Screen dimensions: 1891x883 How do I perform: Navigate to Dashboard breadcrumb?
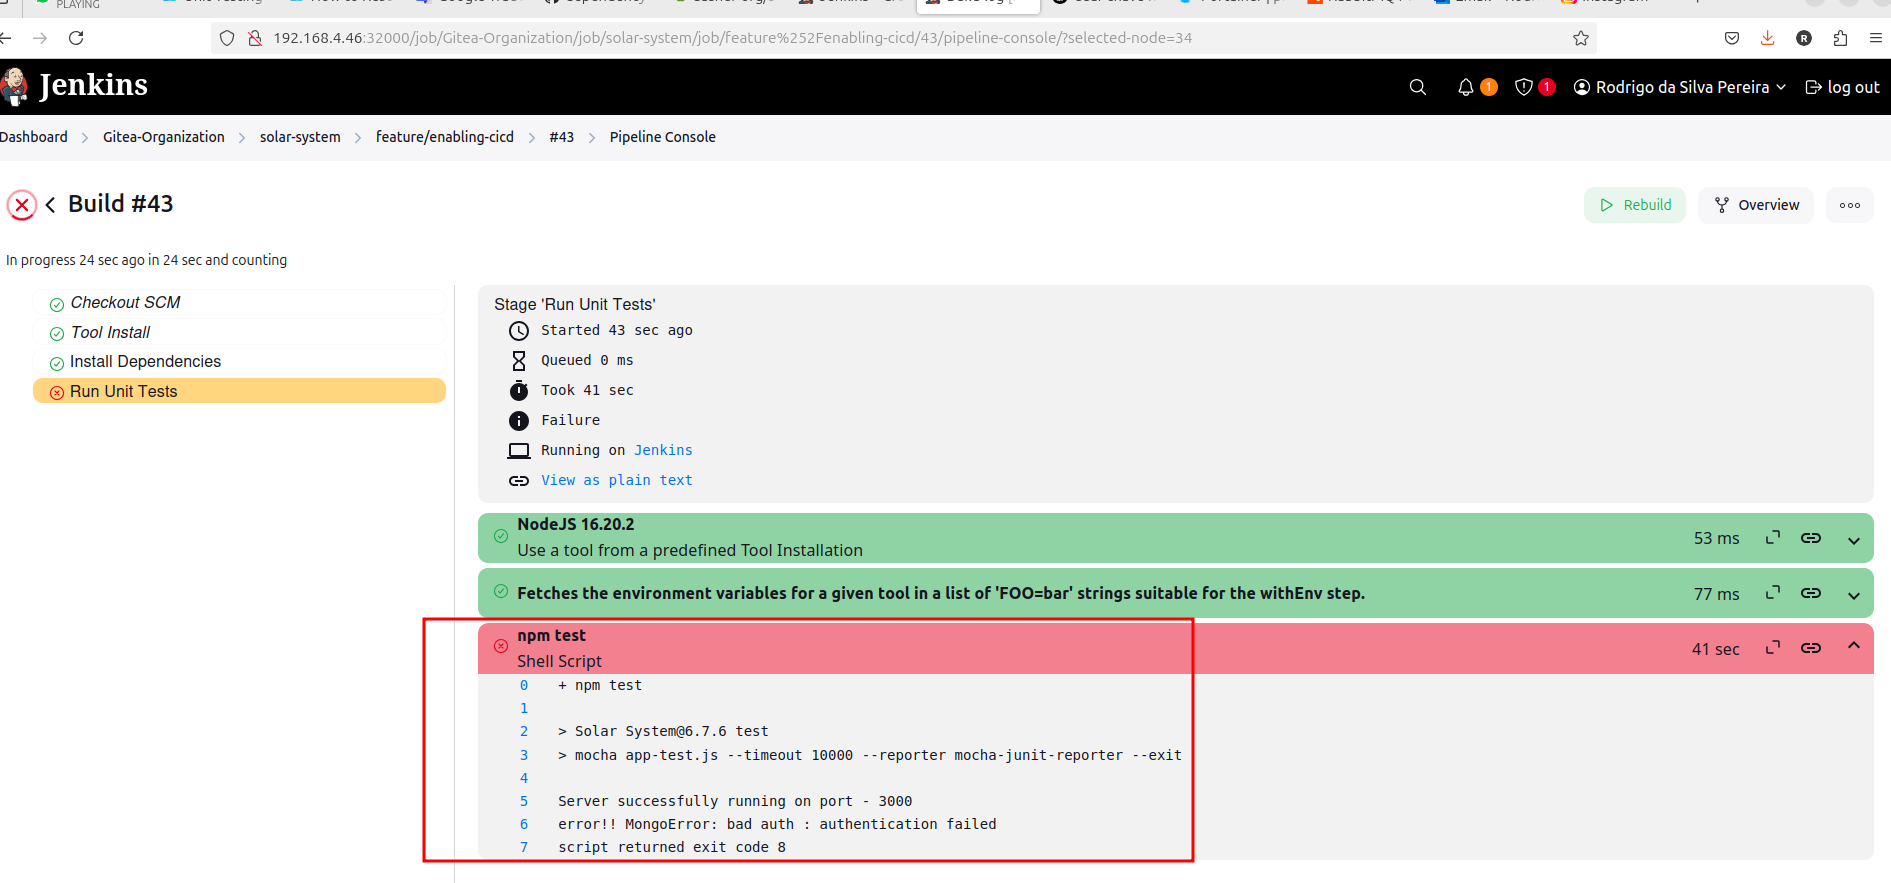[x=34, y=137]
